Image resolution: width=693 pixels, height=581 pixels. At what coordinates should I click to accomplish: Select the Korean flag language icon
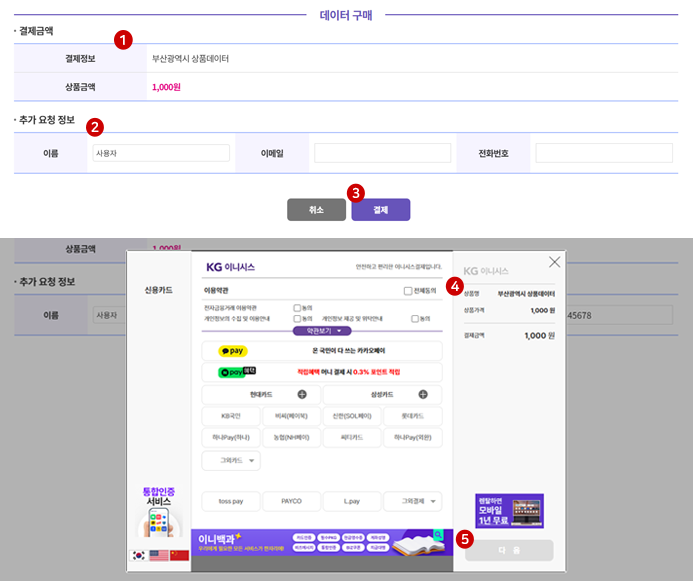pos(139,555)
